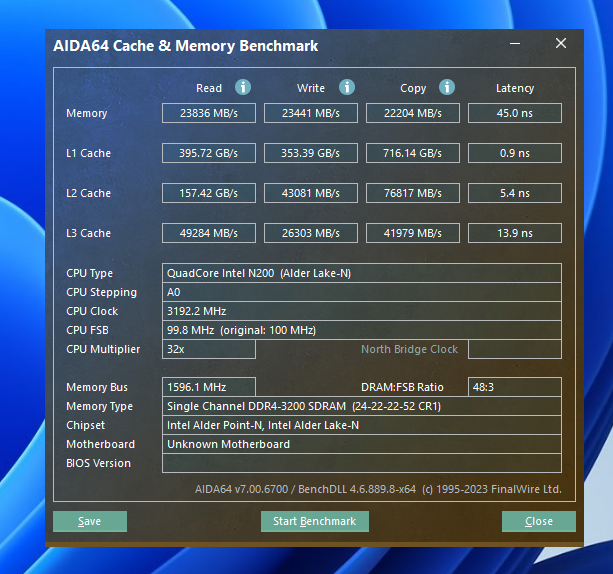Click the Memory copy value 22204 MB/s
Image resolution: width=613 pixels, height=574 pixels.
pos(413,113)
